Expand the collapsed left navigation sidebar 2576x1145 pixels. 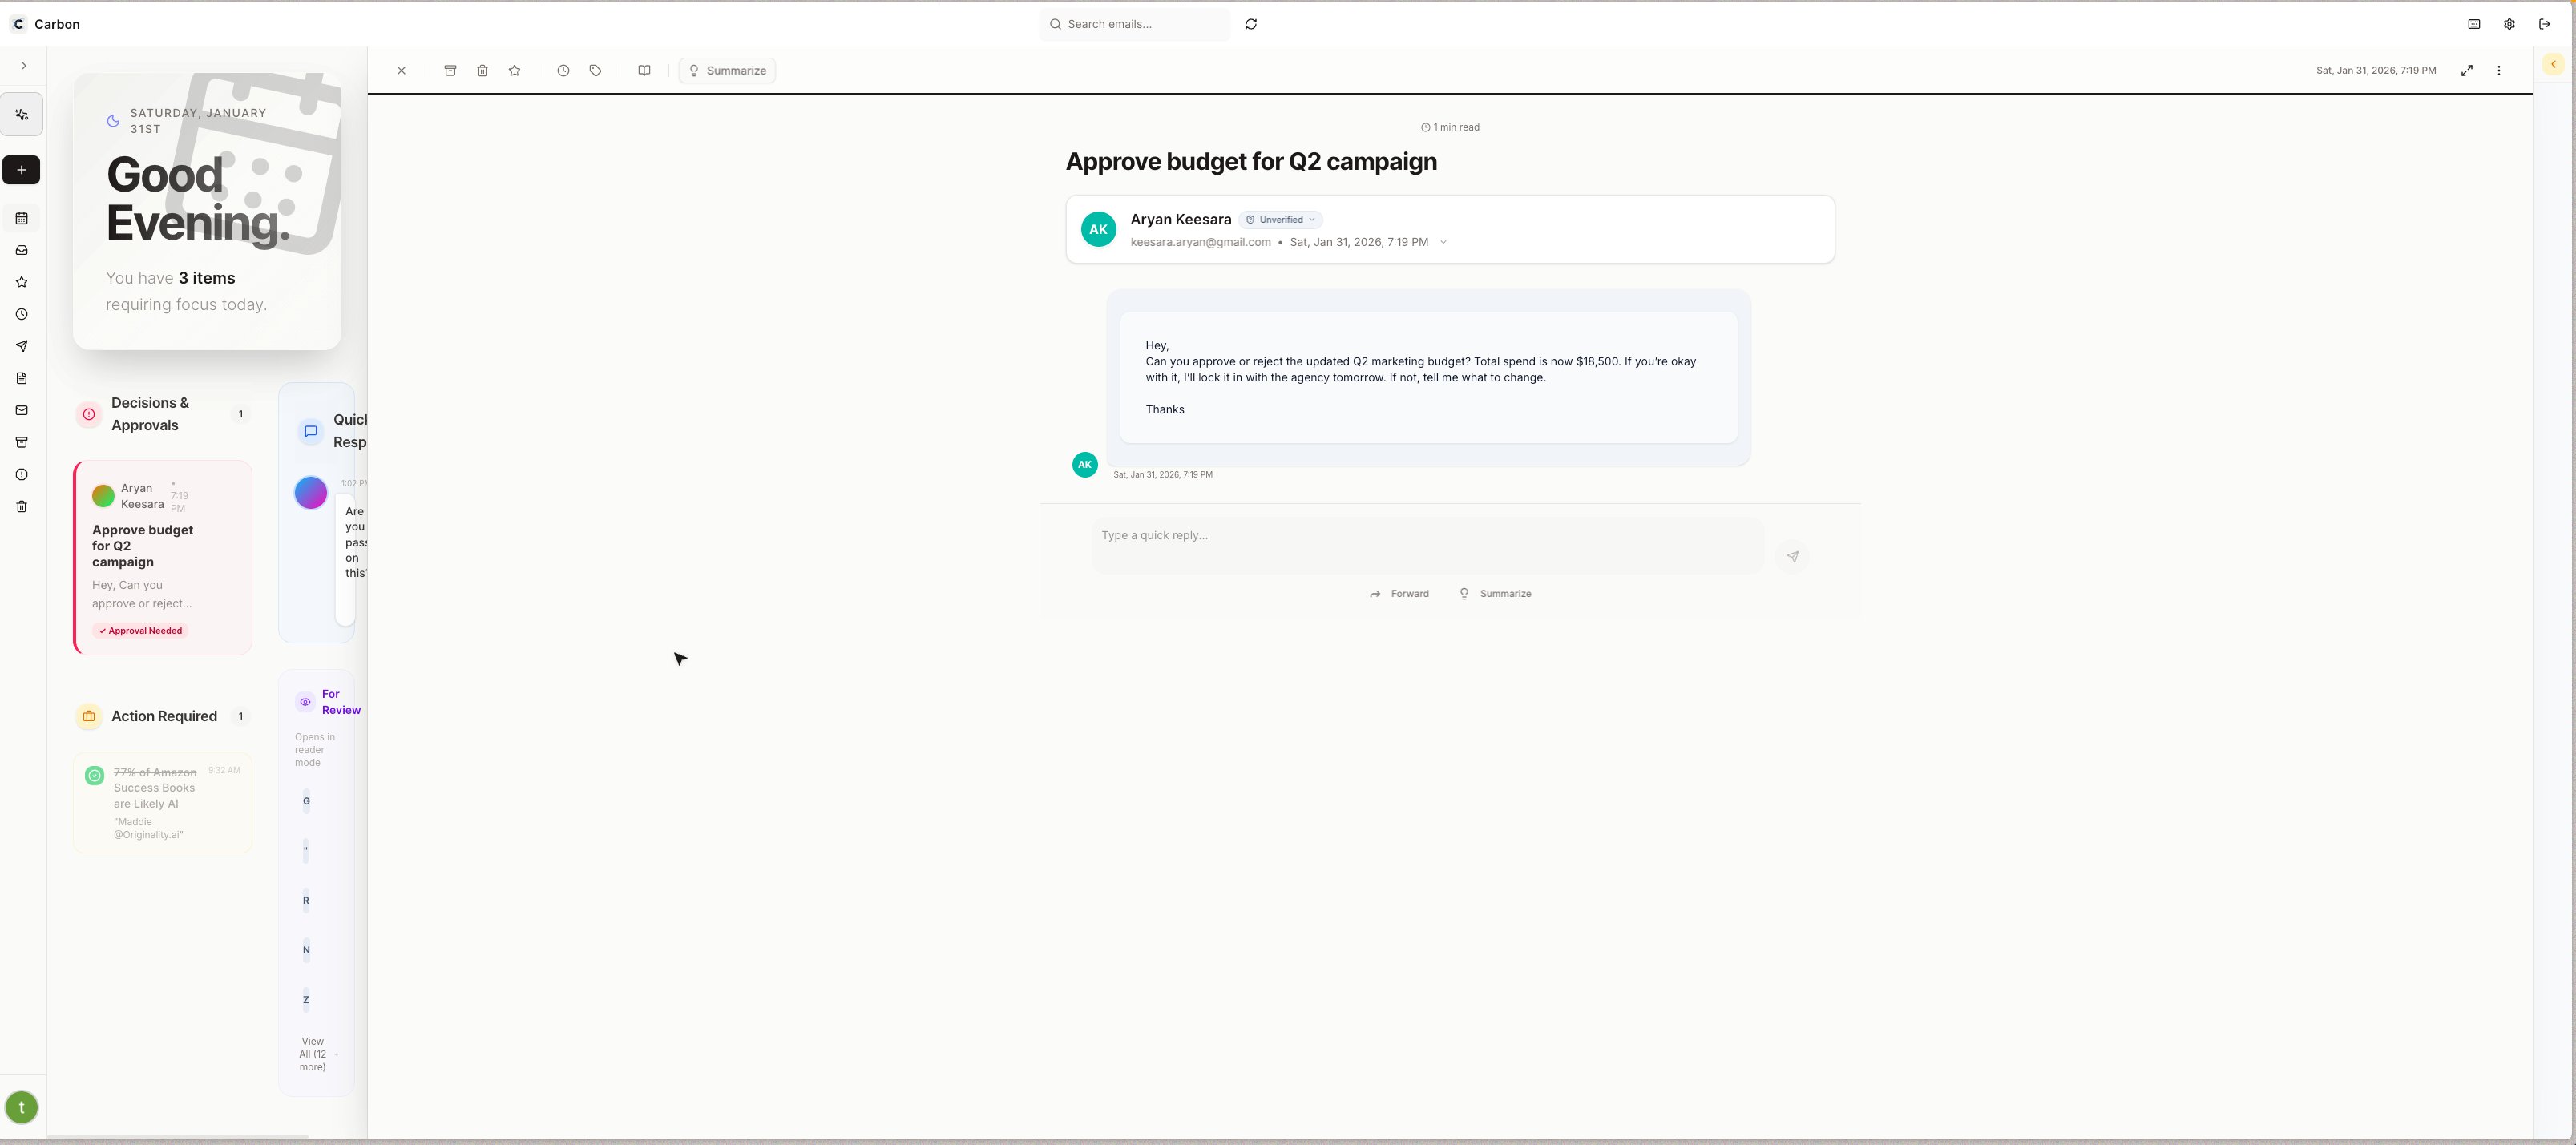coord(24,65)
